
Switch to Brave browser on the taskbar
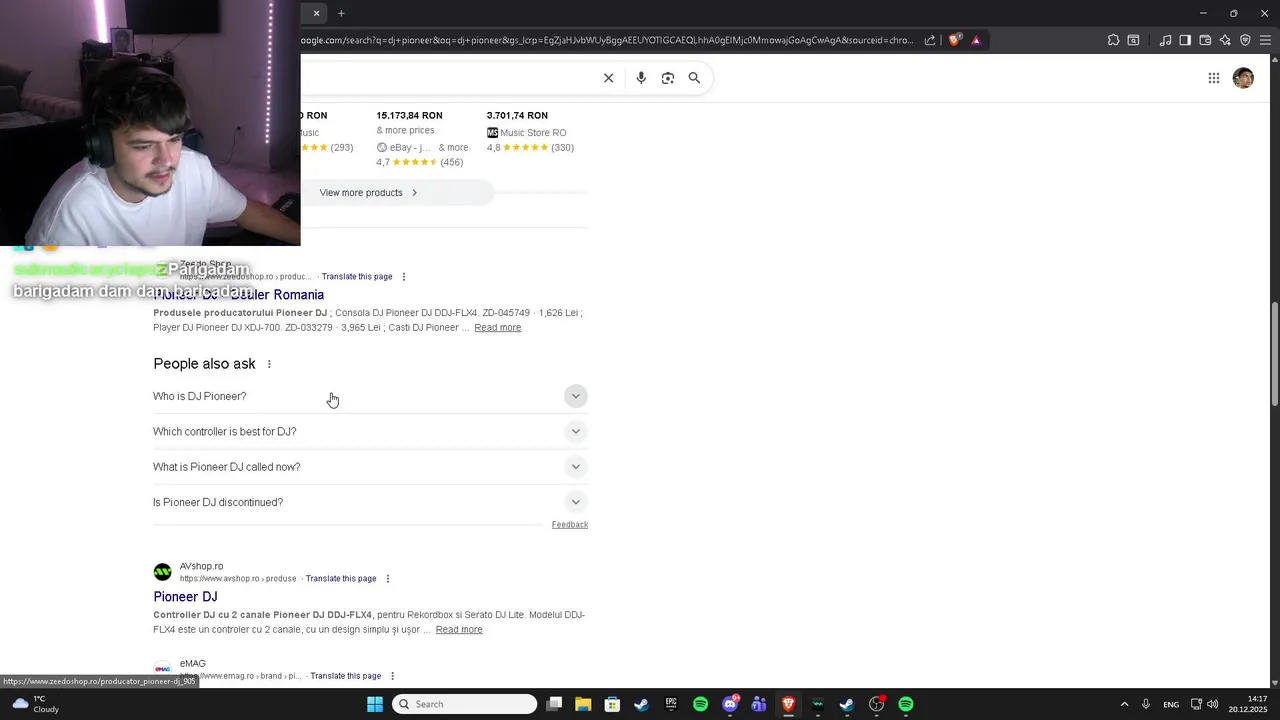click(788, 704)
